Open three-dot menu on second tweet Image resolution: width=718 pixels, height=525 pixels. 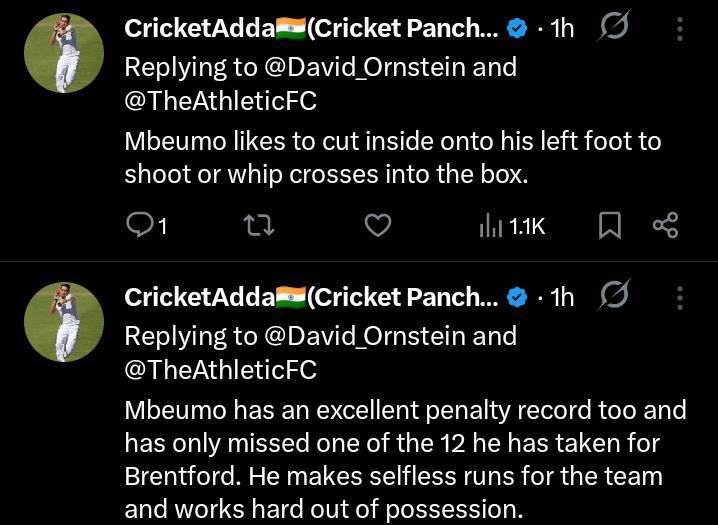(x=680, y=297)
